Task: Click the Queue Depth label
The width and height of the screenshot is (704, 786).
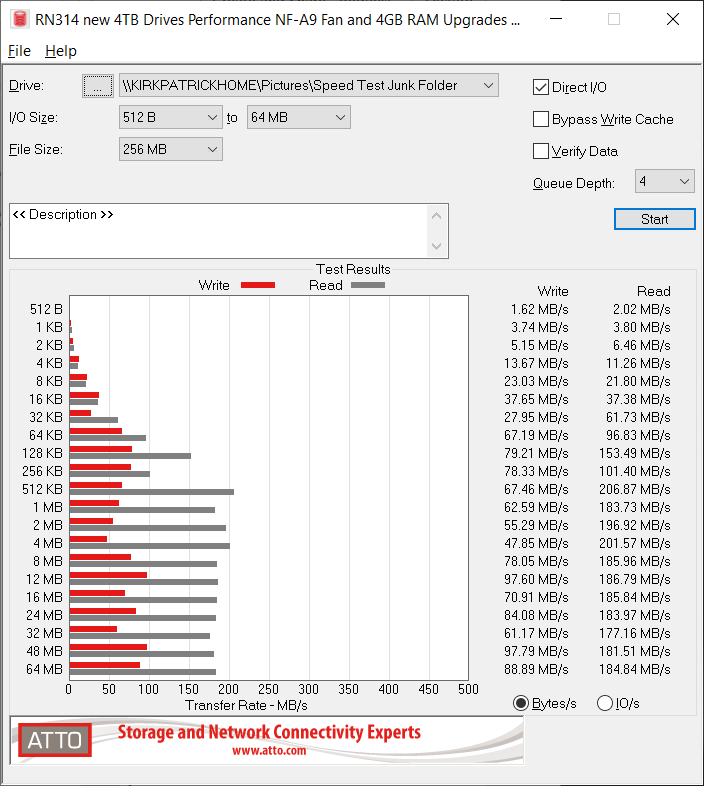Action: pos(574,183)
